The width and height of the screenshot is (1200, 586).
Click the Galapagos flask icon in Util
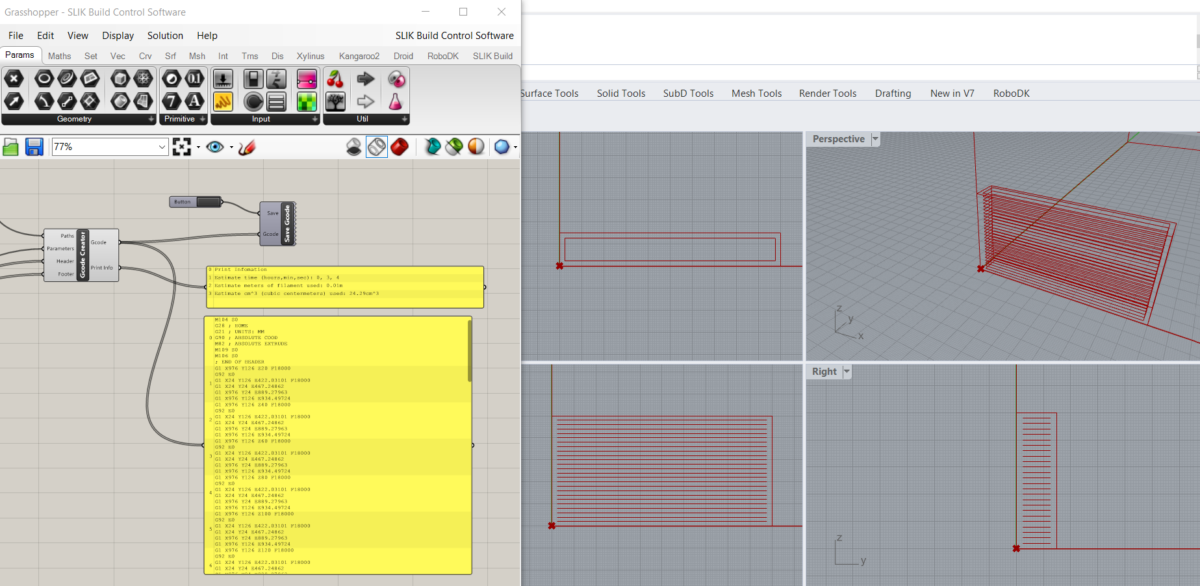[x=396, y=103]
